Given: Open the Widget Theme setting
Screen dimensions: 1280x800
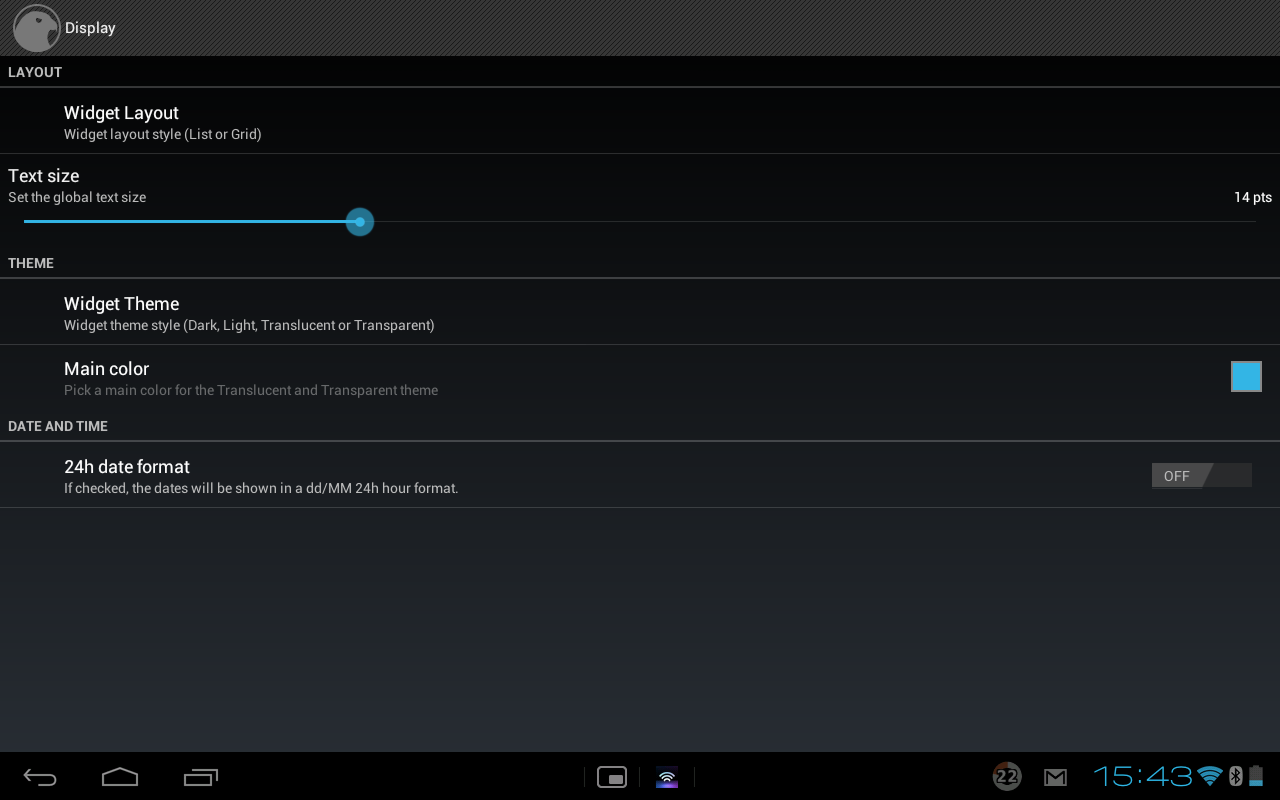Looking at the screenshot, I should [640, 312].
